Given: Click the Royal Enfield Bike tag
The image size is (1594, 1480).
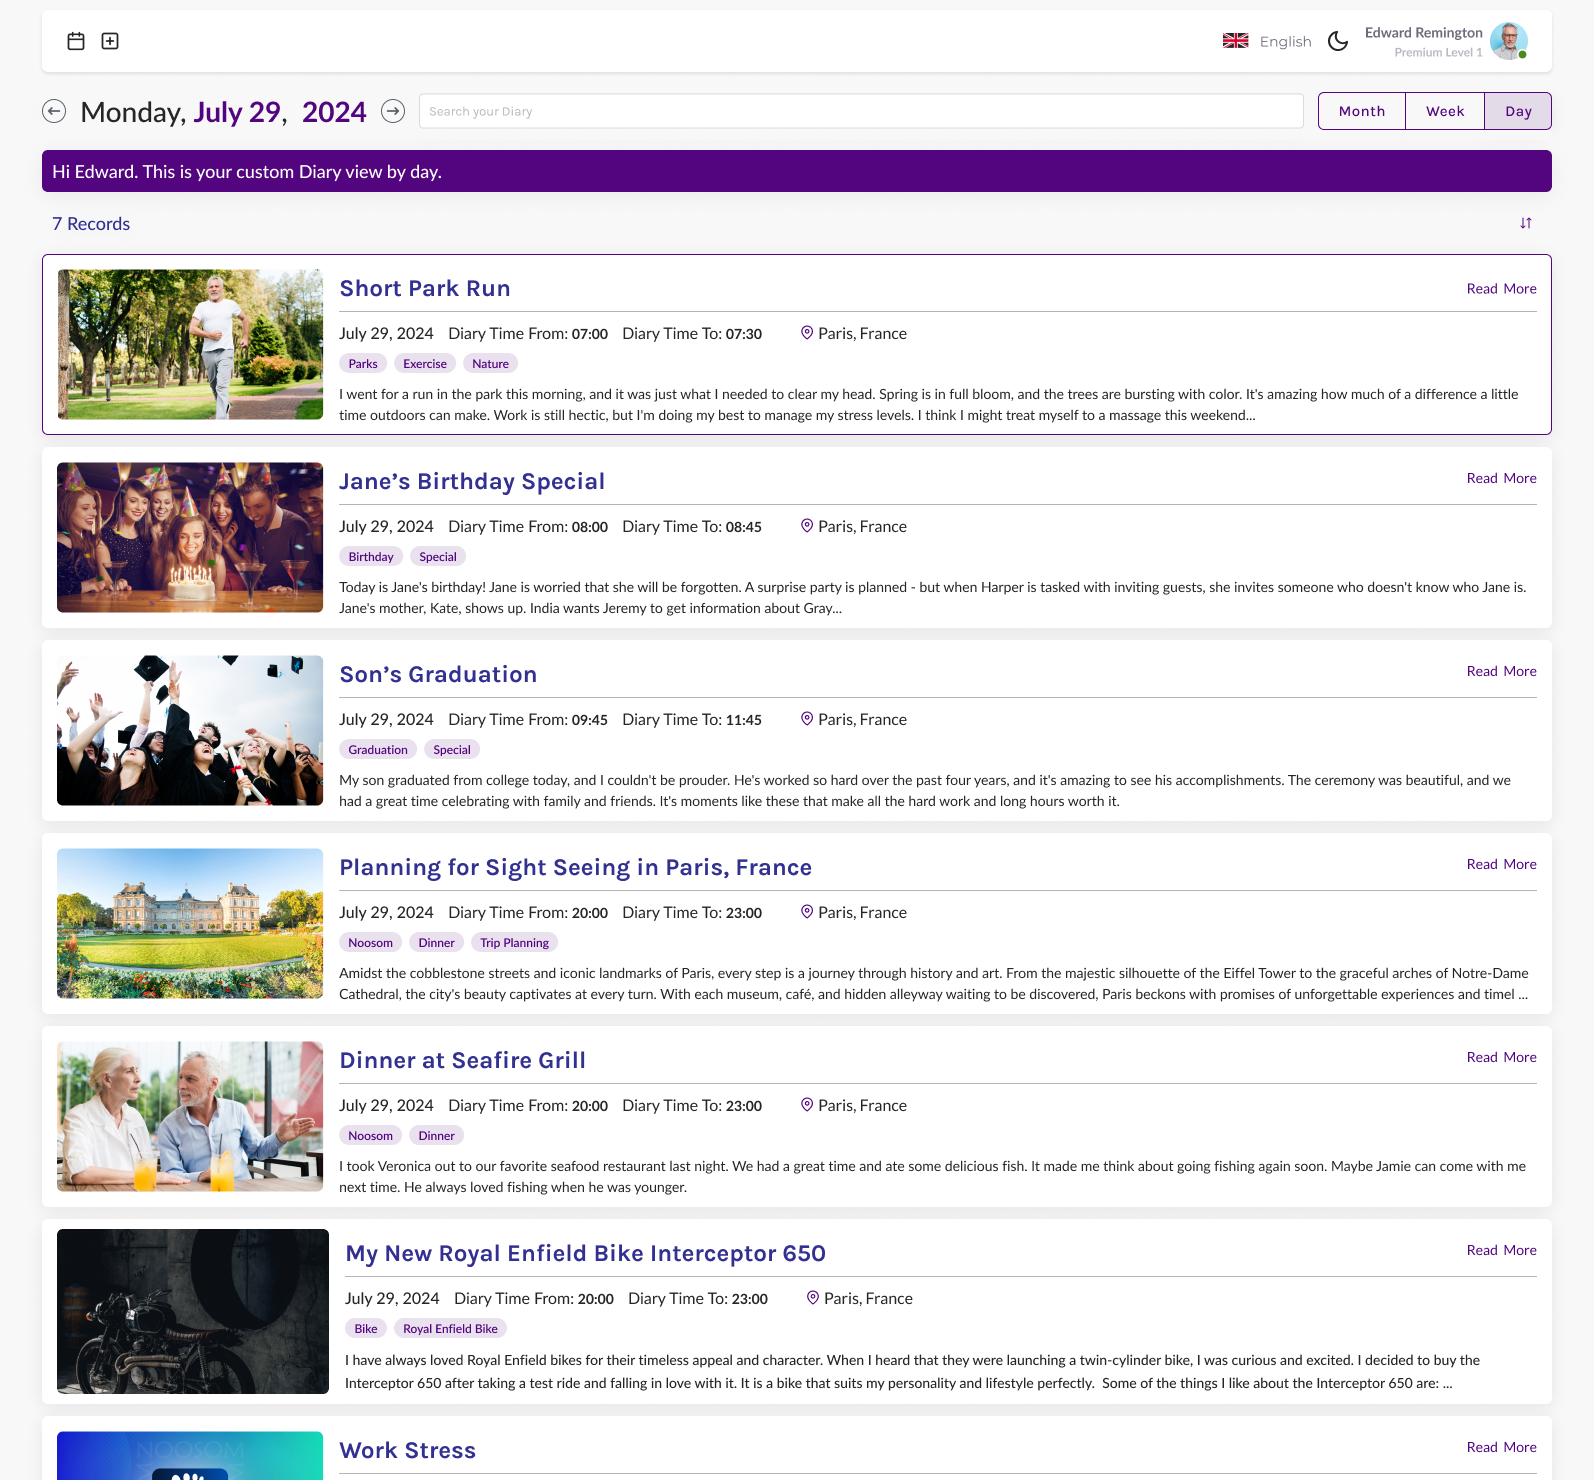Looking at the screenshot, I should (x=450, y=1328).
